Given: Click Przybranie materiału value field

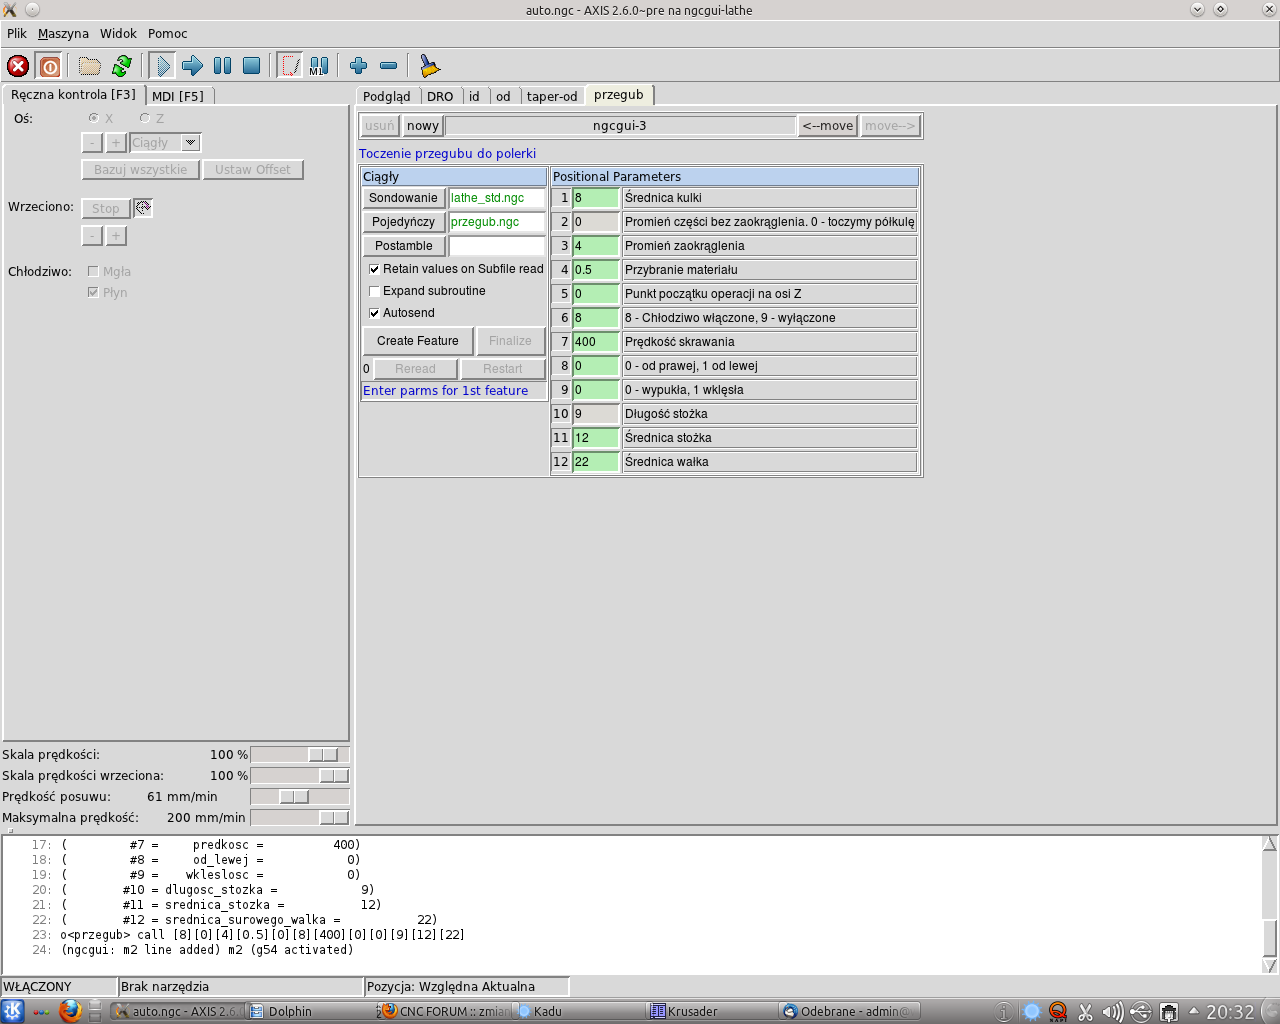Looking at the screenshot, I should tap(596, 270).
